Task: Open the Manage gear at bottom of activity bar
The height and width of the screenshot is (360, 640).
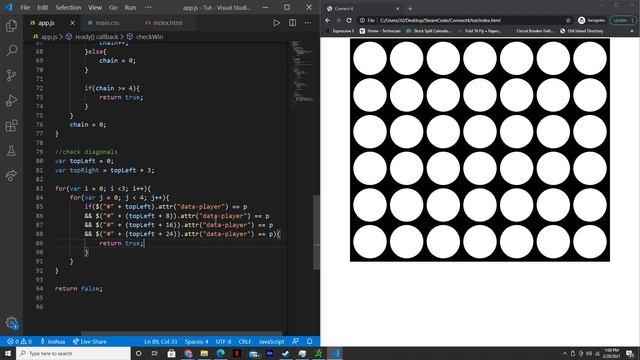Action: pyautogui.click(x=11, y=323)
